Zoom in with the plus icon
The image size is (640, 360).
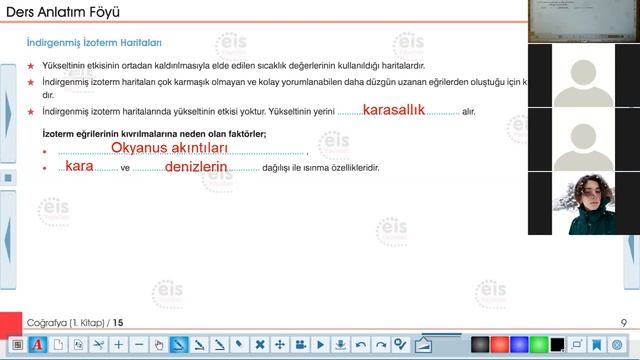[x=118, y=345]
